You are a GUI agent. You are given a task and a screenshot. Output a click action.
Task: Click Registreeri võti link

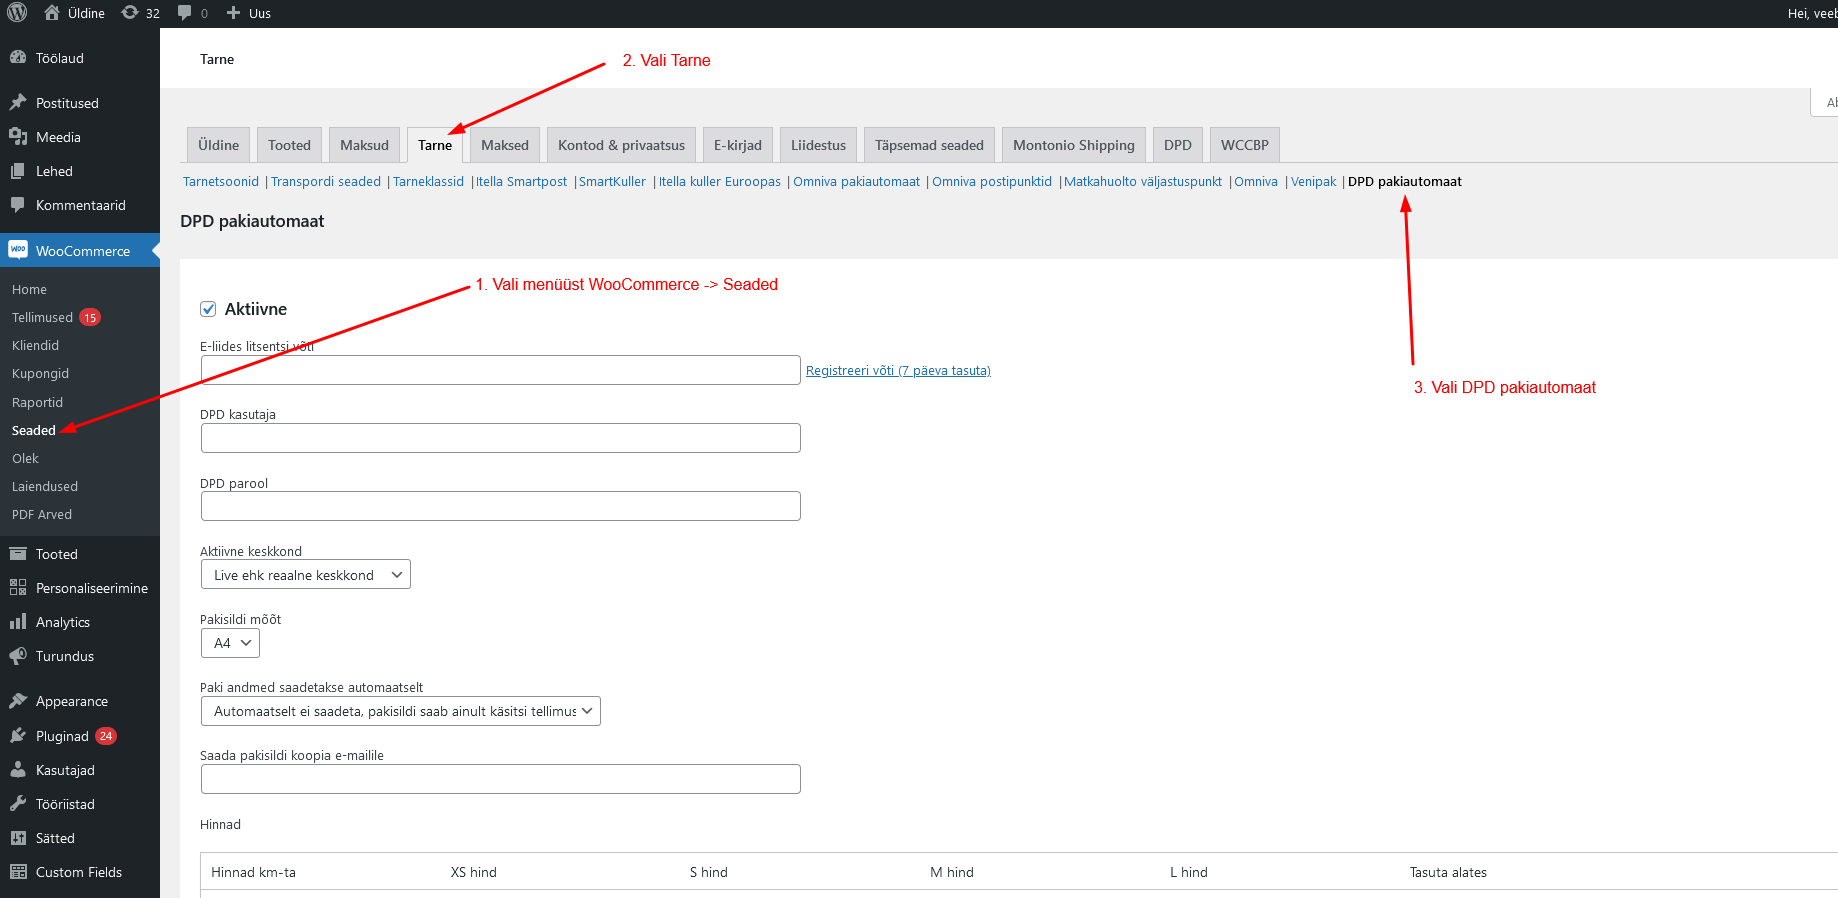(897, 371)
